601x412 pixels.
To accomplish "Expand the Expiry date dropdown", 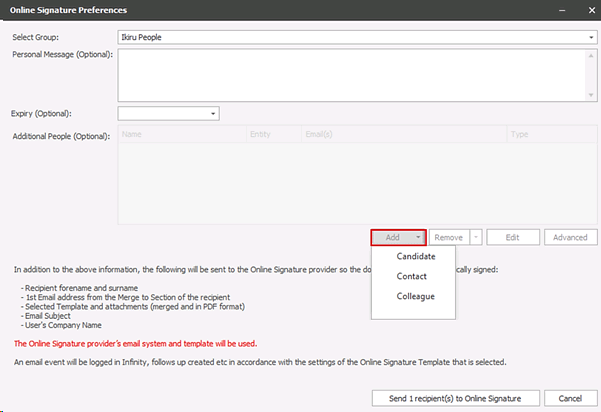I will 213,114.
